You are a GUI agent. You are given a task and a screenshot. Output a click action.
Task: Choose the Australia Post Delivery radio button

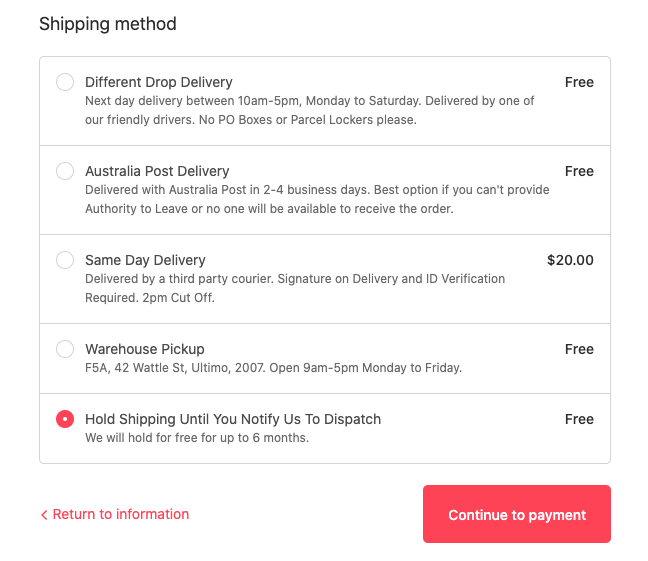pos(65,171)
